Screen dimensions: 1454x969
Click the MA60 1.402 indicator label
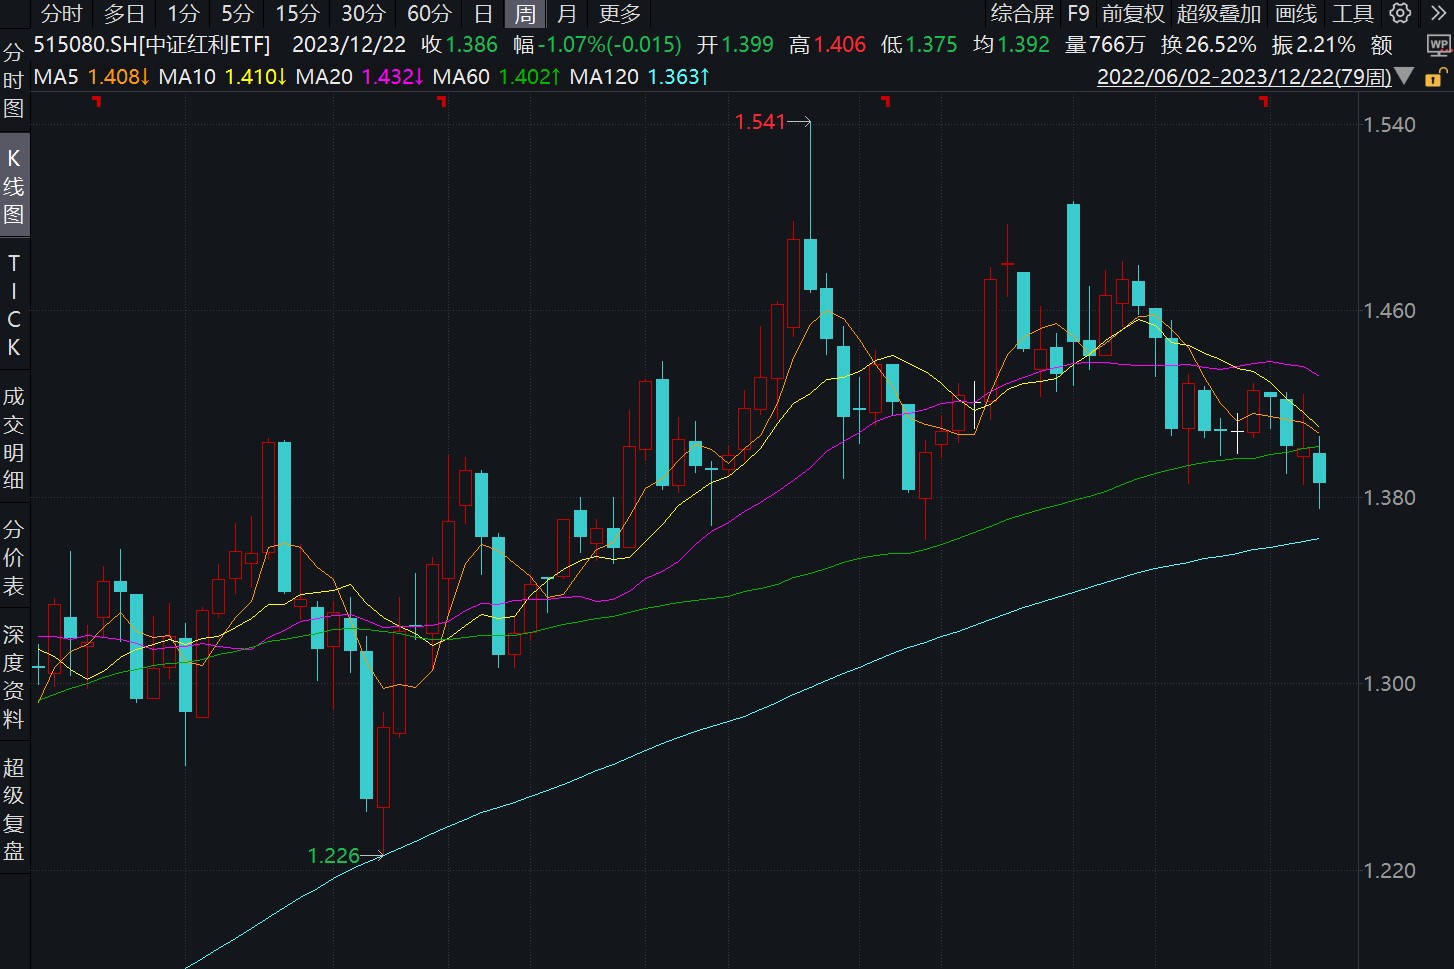pyautogui.click(x=496, y=77)
